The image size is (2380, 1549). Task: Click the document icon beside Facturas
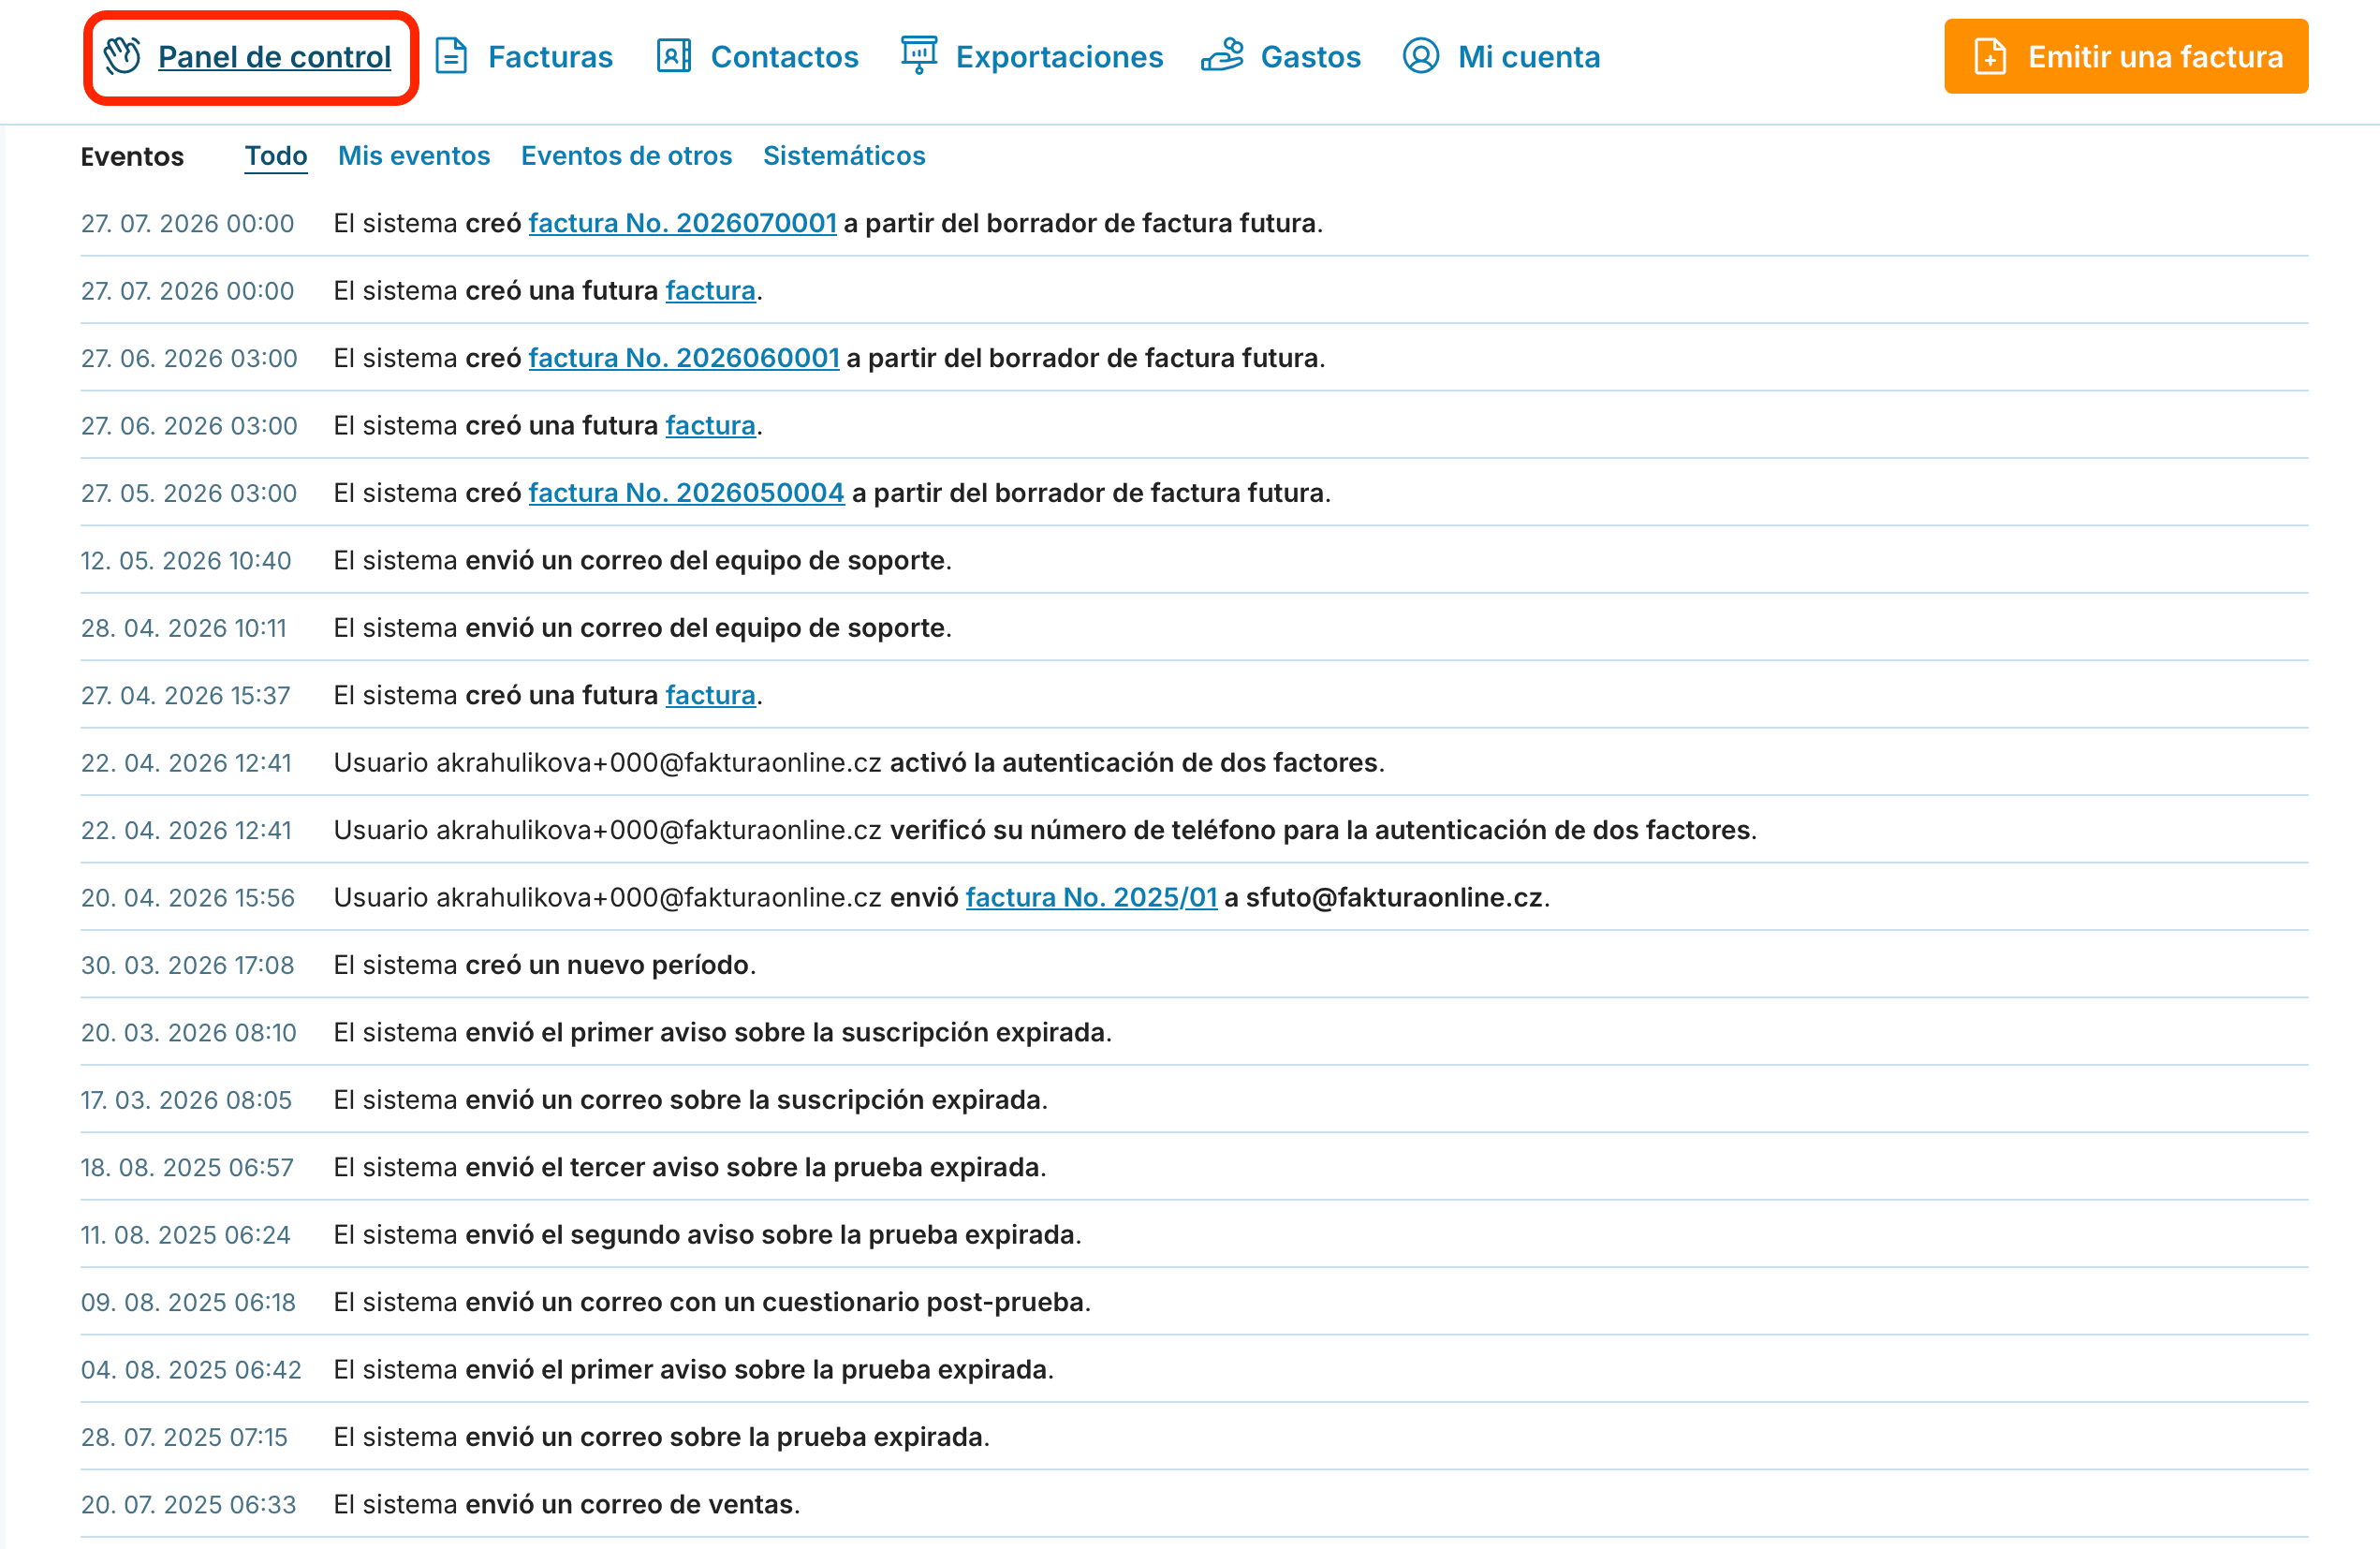(451, 56)
